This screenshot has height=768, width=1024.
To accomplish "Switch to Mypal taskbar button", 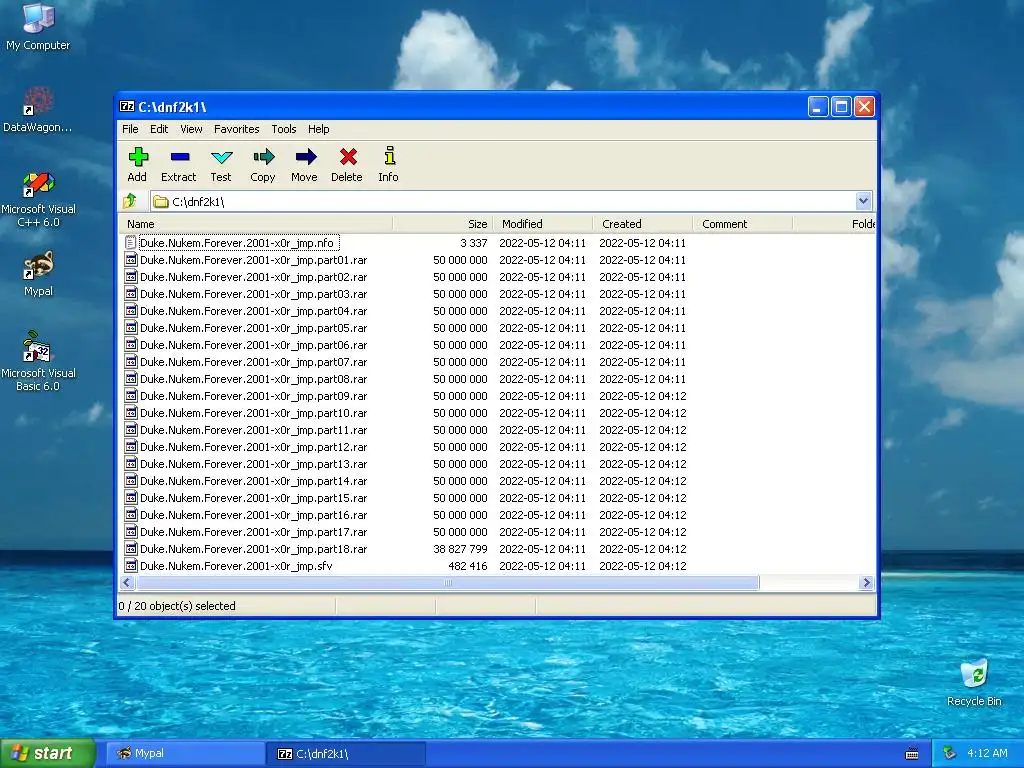I will (x=185, y=754).
